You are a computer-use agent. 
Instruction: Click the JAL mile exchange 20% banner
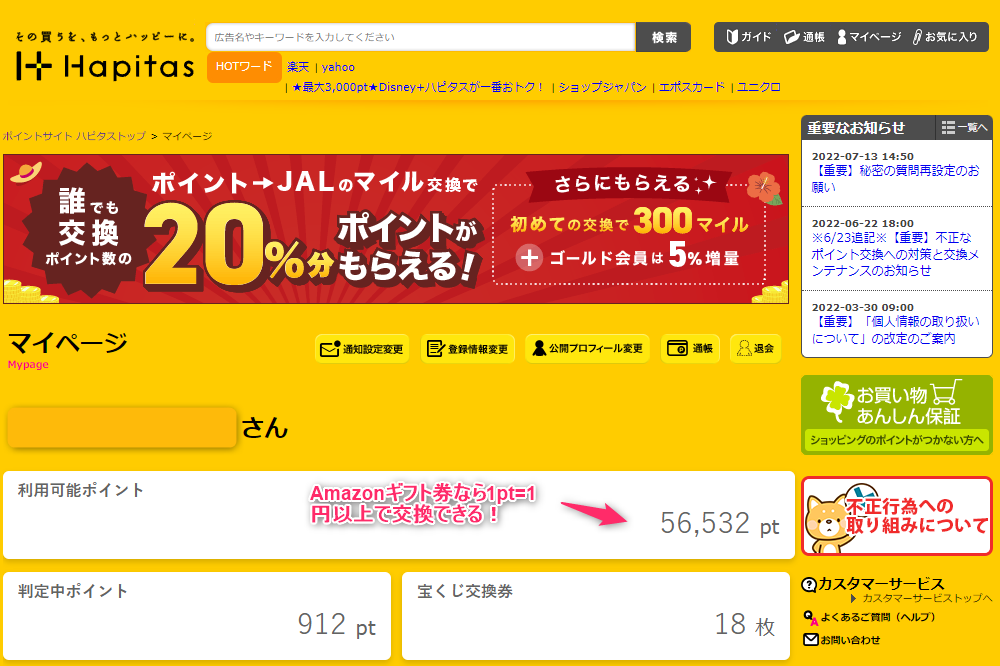[396, 228]
